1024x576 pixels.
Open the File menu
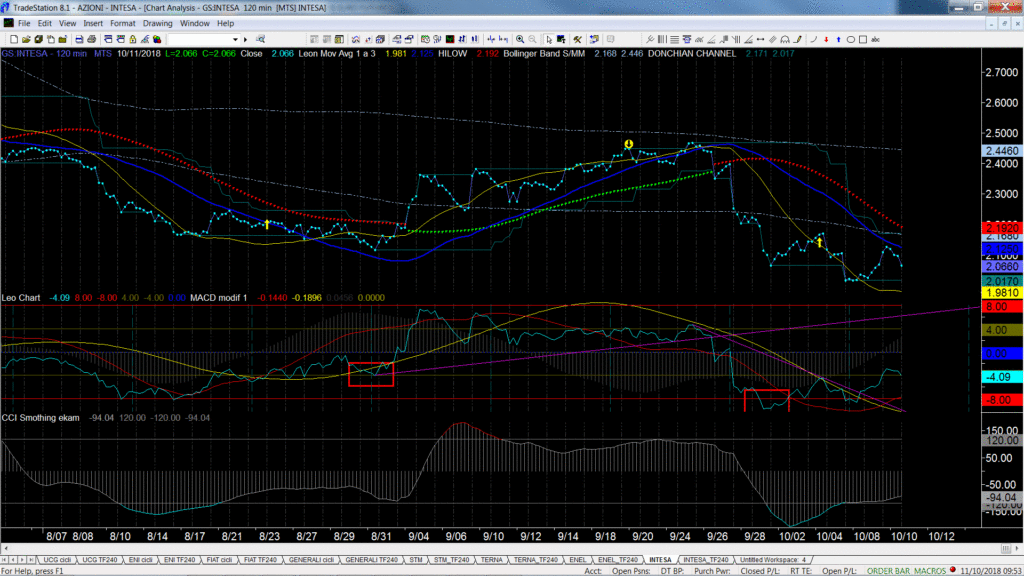pos(24,24)
